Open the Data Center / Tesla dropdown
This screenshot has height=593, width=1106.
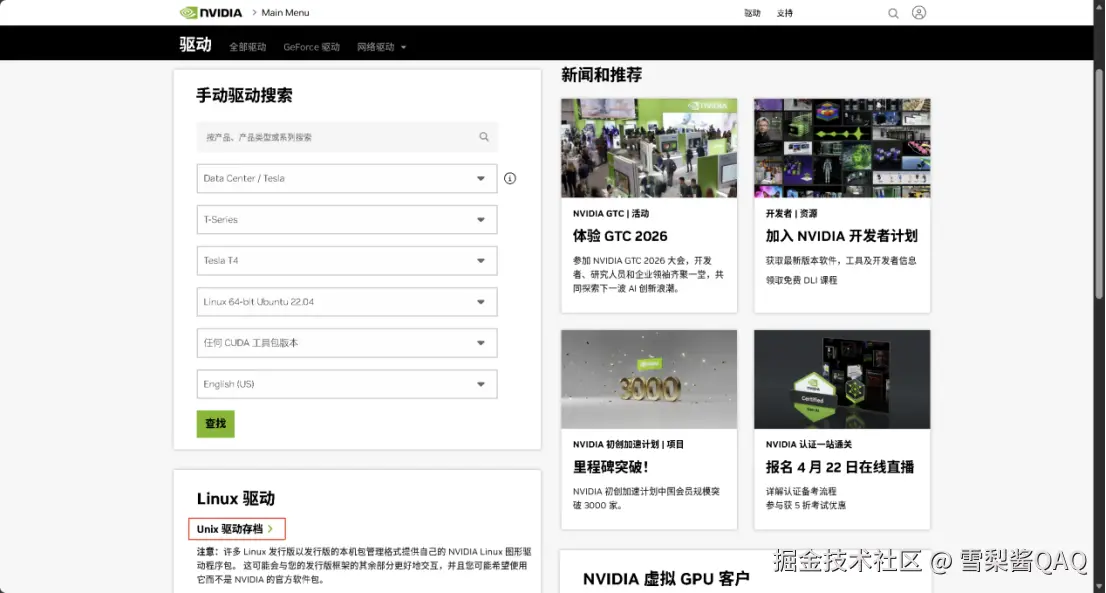coord(347,178)
